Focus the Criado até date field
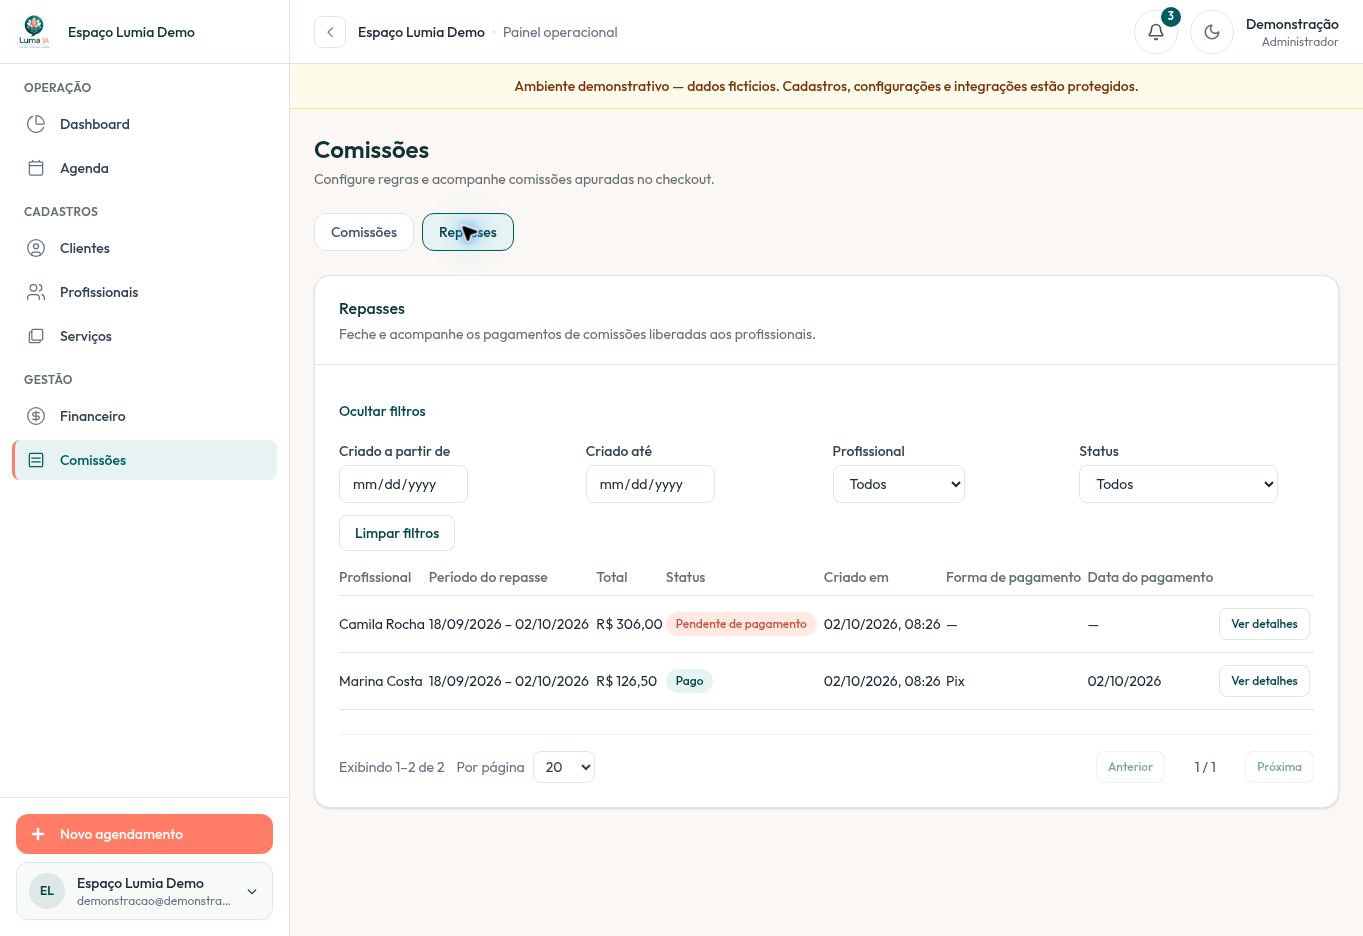Image resolution: width=1363 pixels, height=936 pixels. 650,484
